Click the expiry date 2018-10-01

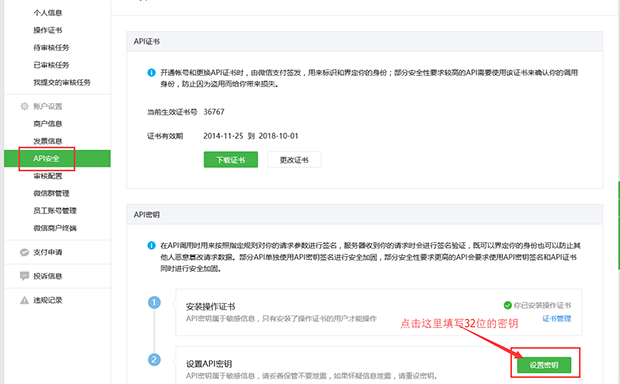tap(279, 136)
